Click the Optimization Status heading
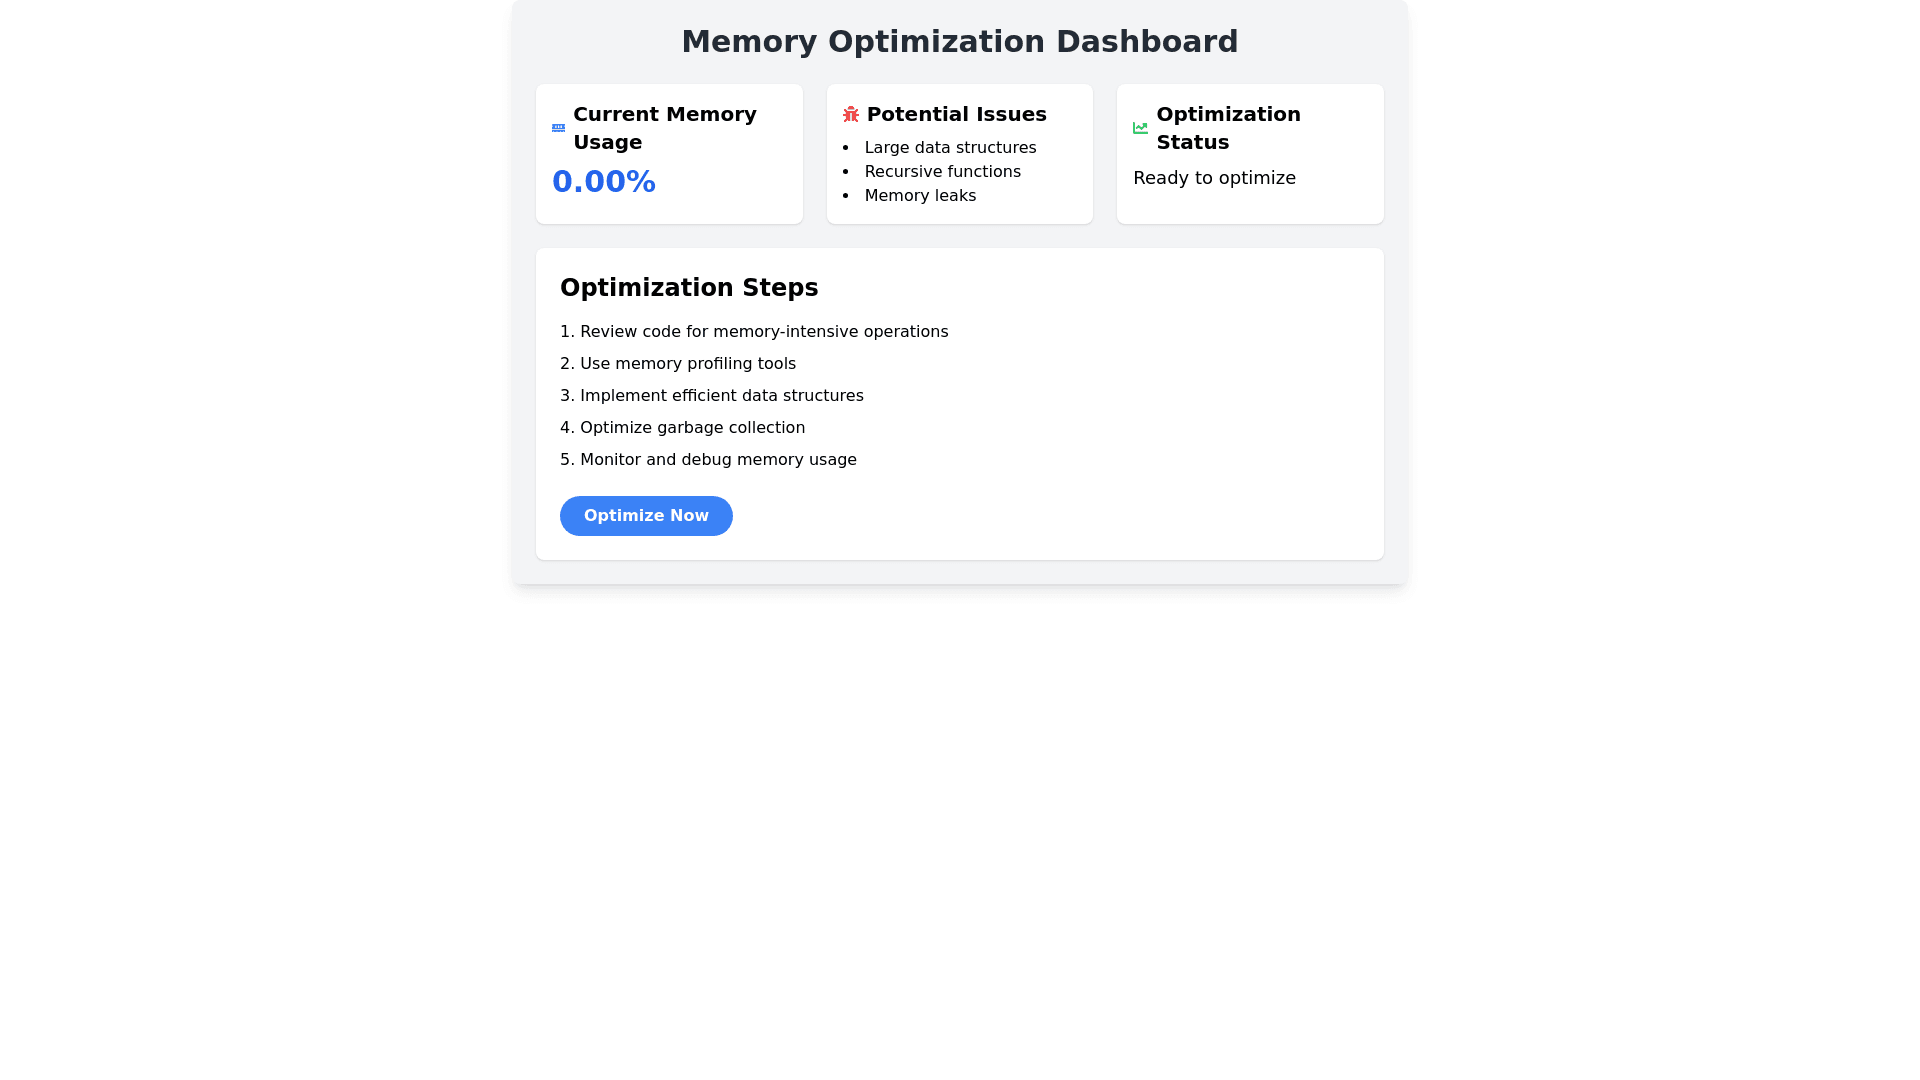This screenshot has height=1080, width=1920. [x=1228, y=128]
